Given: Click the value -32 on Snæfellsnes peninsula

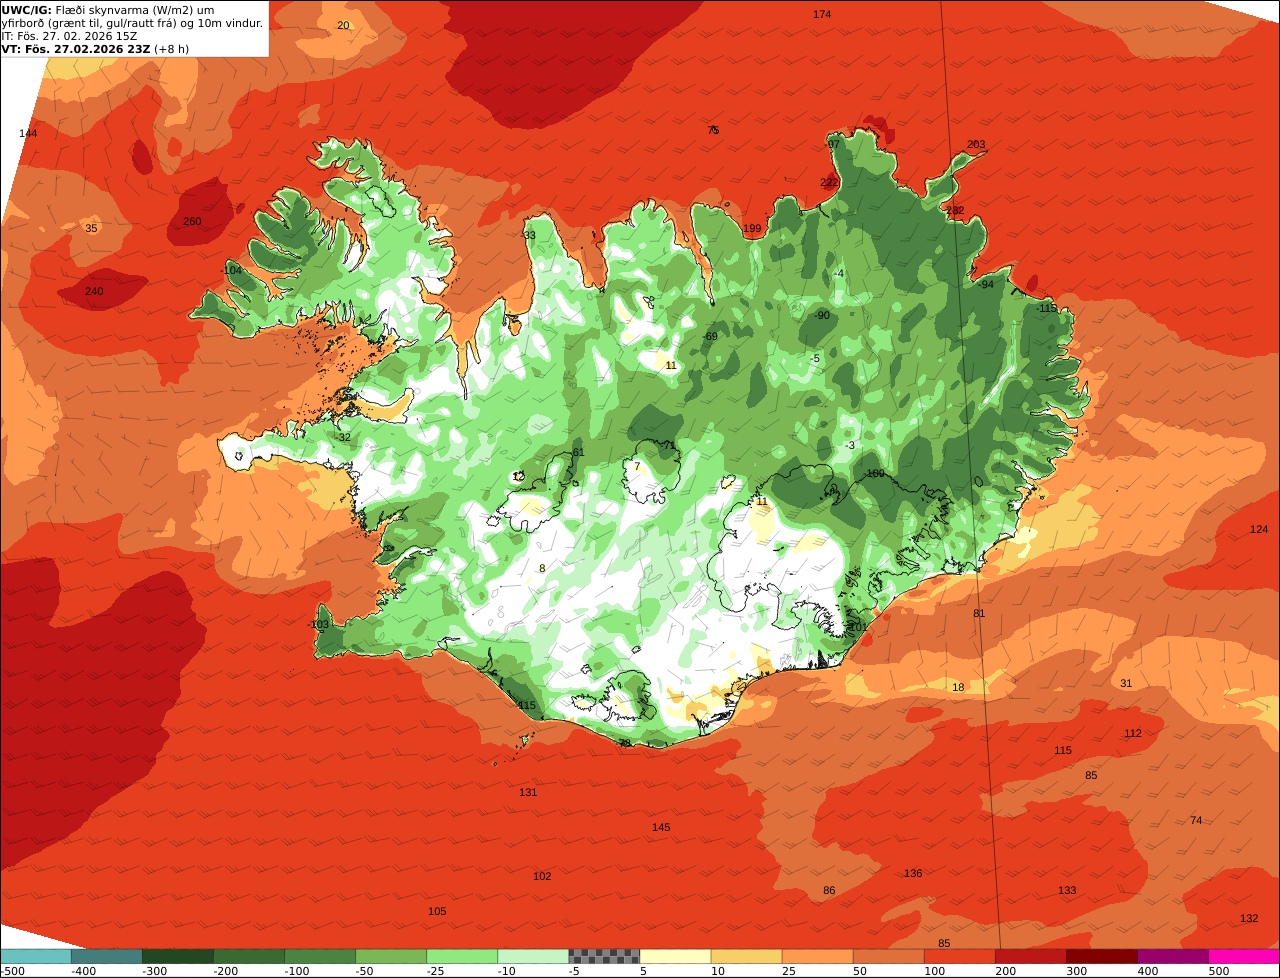Looking at the screenshot, I should [342, 437].
